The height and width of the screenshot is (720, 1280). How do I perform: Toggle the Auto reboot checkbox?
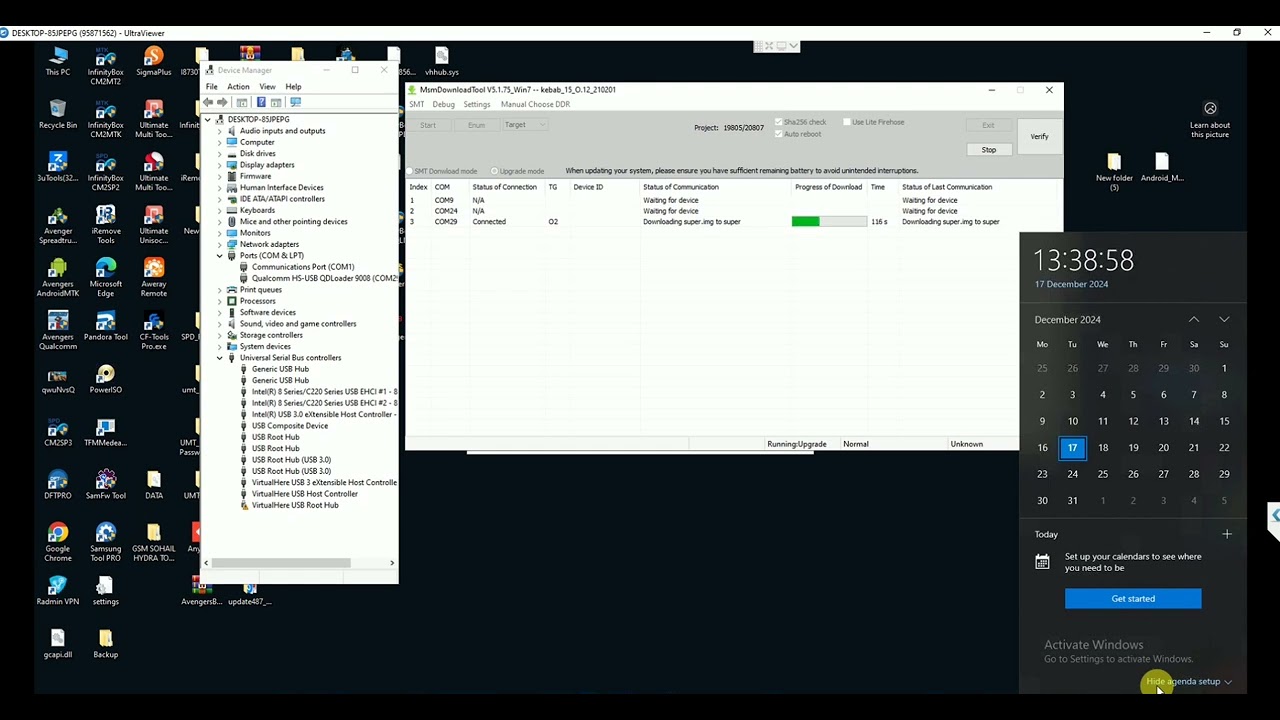[778, 134]
